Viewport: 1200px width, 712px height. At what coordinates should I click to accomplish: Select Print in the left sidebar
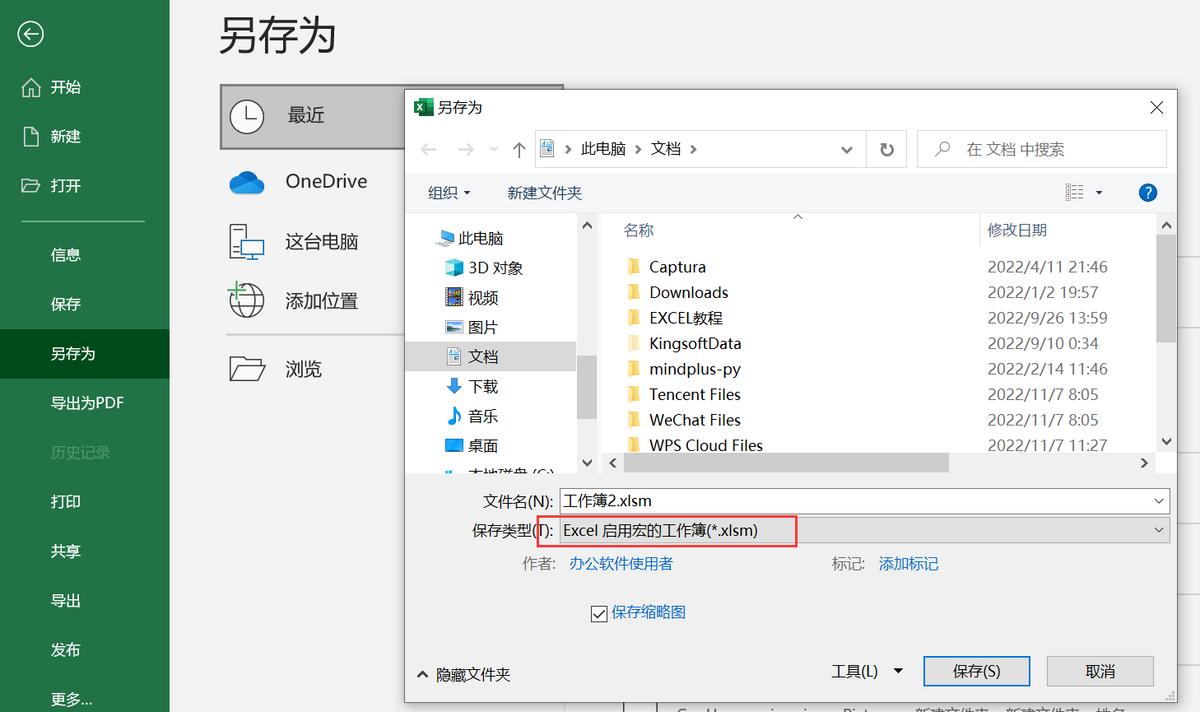point(66,502)
